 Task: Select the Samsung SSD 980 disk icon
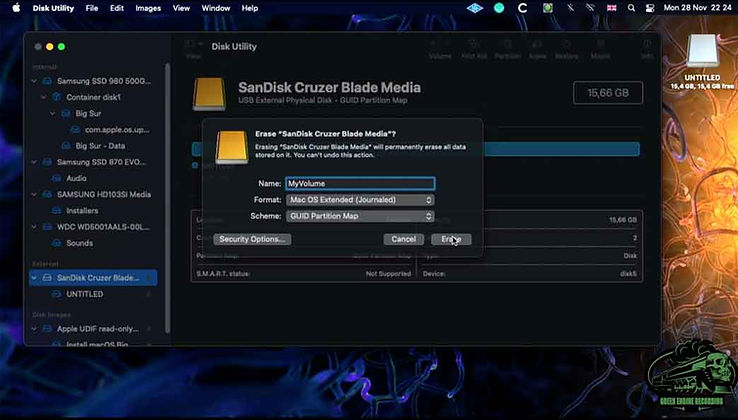coord(47,81)
